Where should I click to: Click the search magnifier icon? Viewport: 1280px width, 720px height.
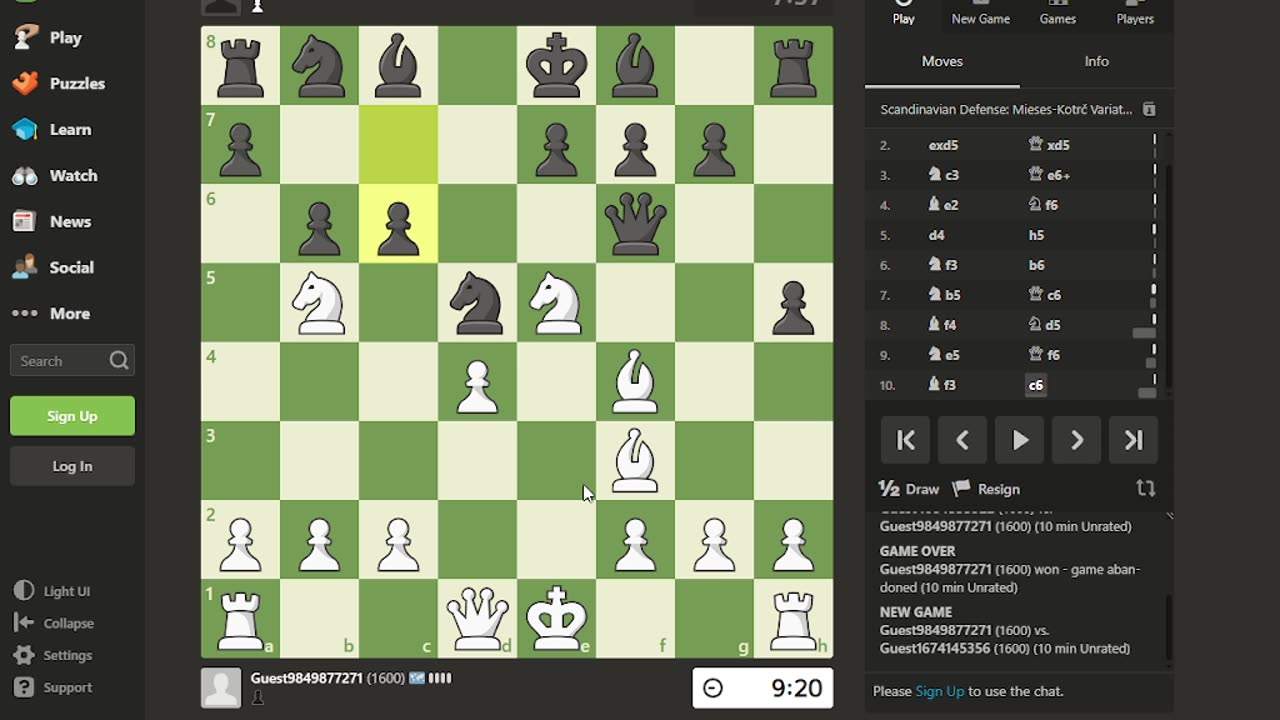[119, 361]
